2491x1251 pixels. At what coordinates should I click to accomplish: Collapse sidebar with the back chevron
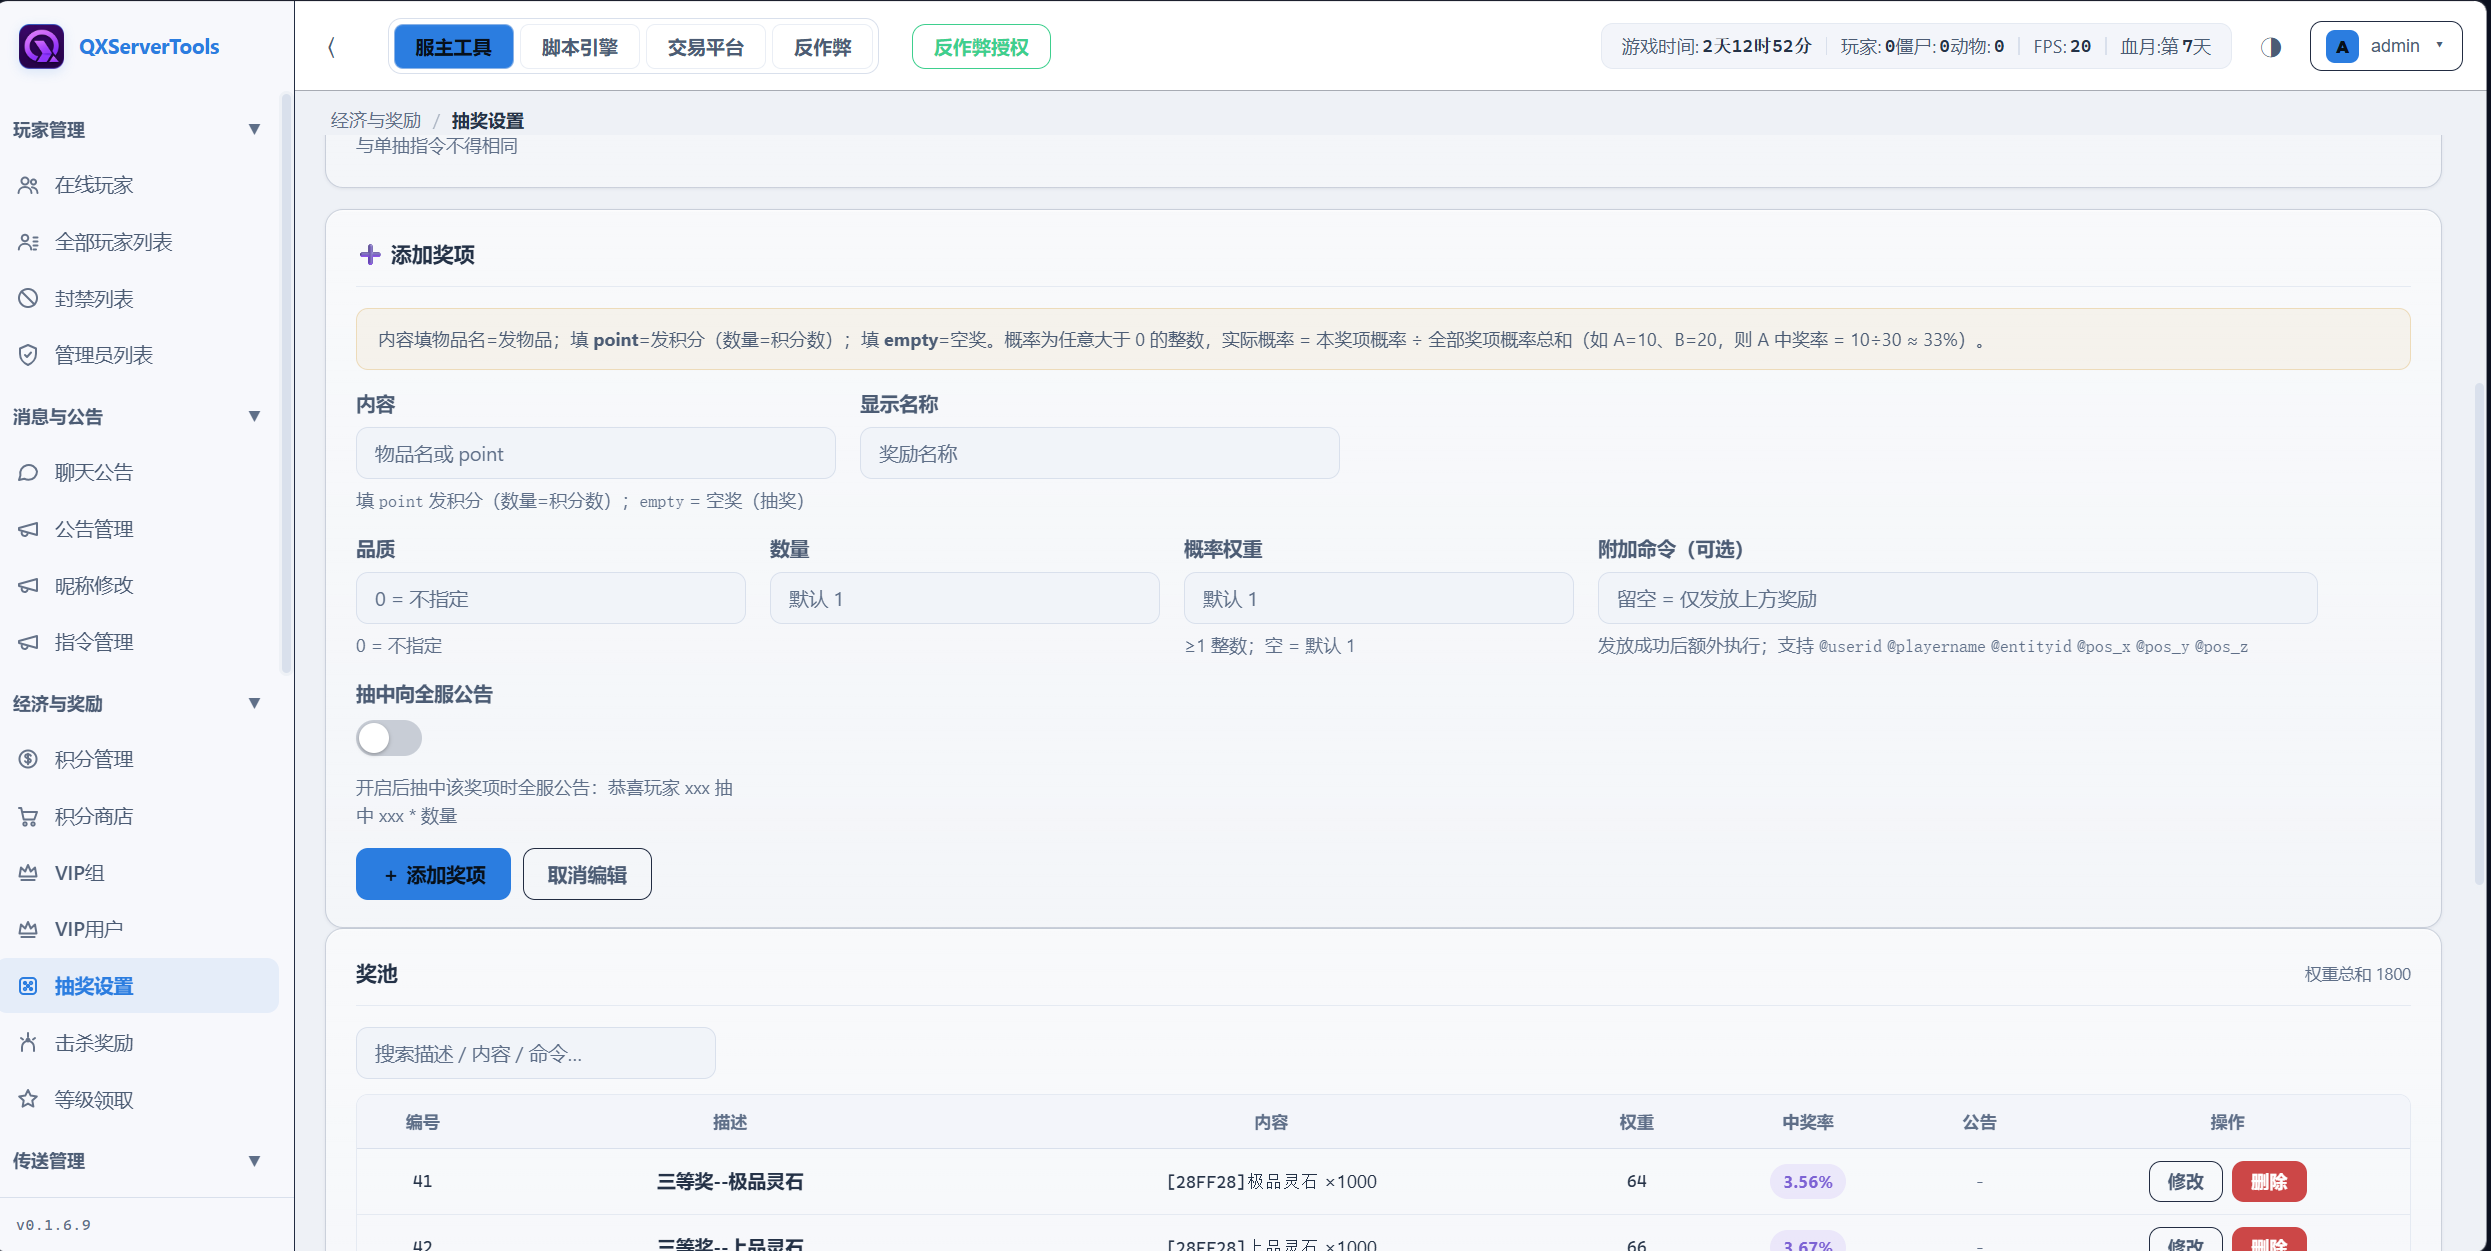(x=331, y=47)
